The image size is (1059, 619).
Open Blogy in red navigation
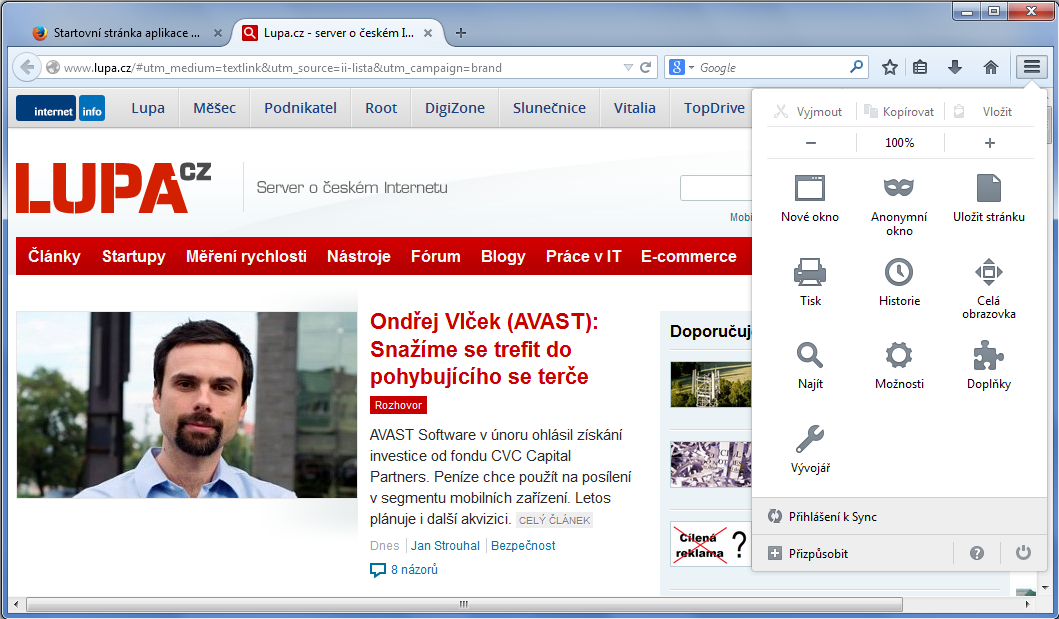[x=503, y=257]
